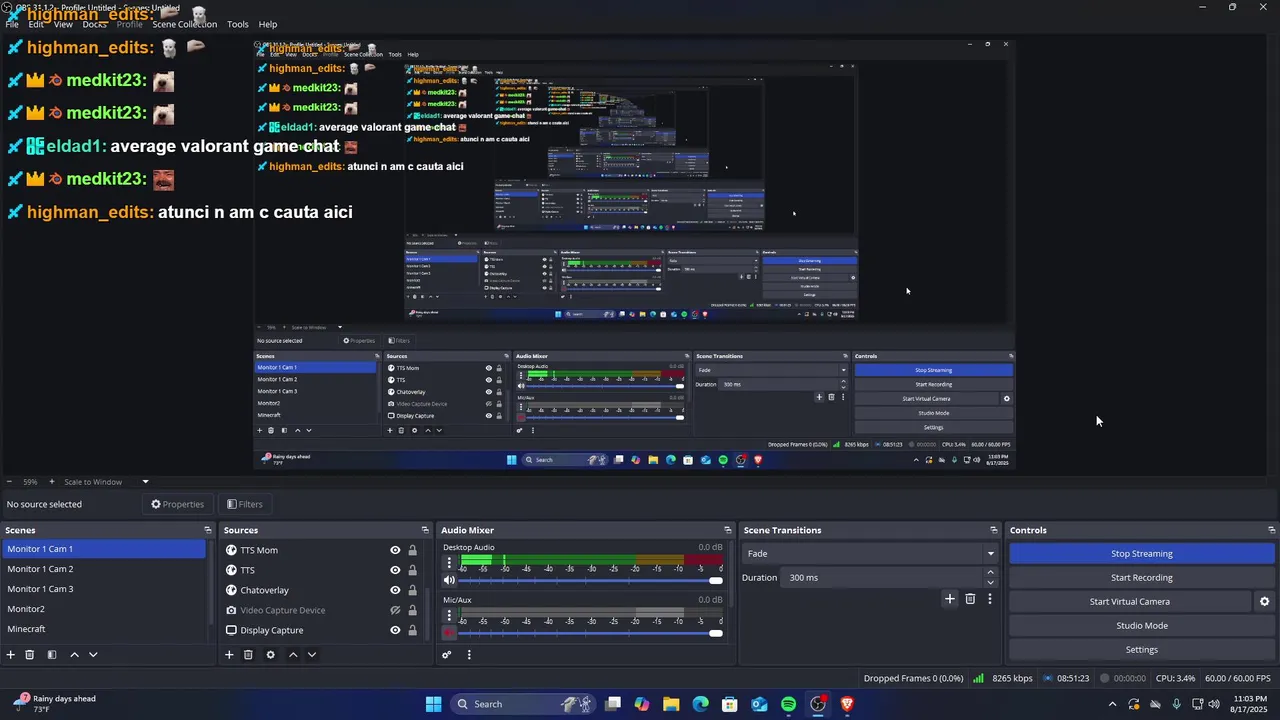
Task: Open Audio Mixer menu dots at bottom
Action: (x=469, y=655)
